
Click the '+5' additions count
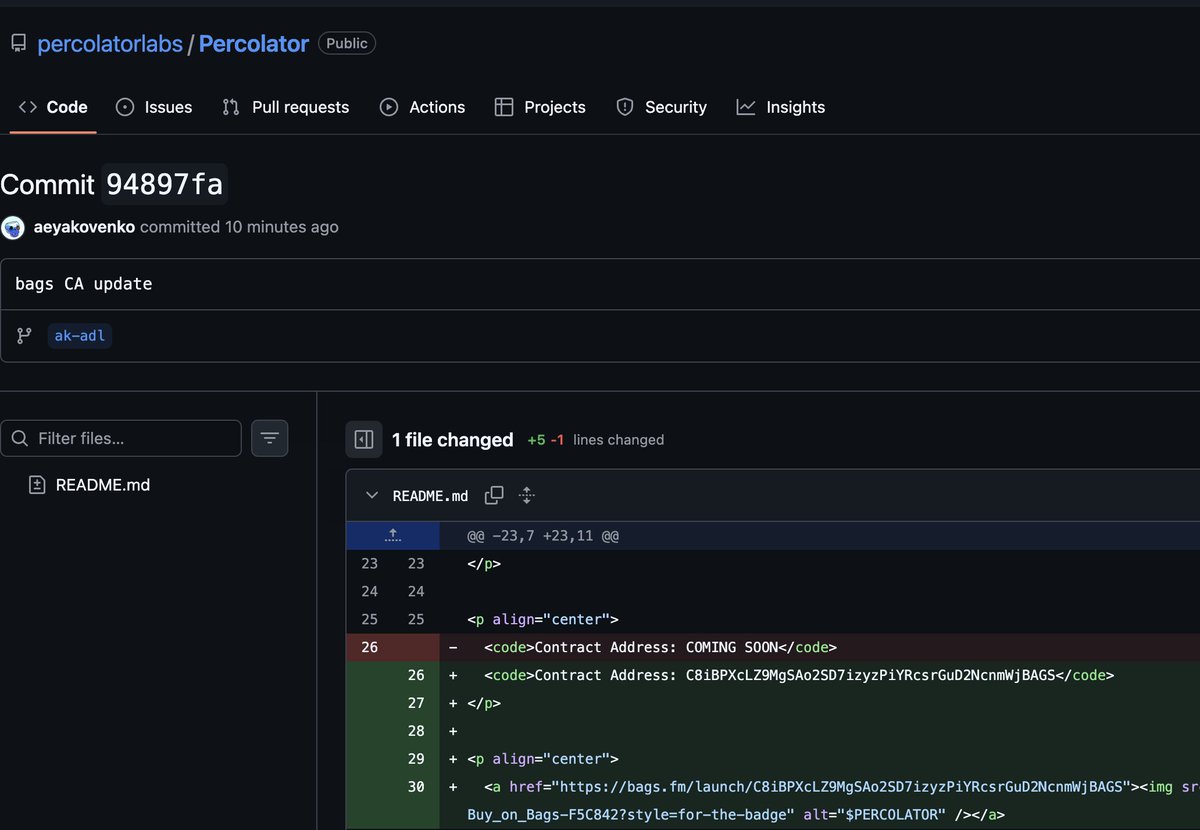click(x=536, y=439)
